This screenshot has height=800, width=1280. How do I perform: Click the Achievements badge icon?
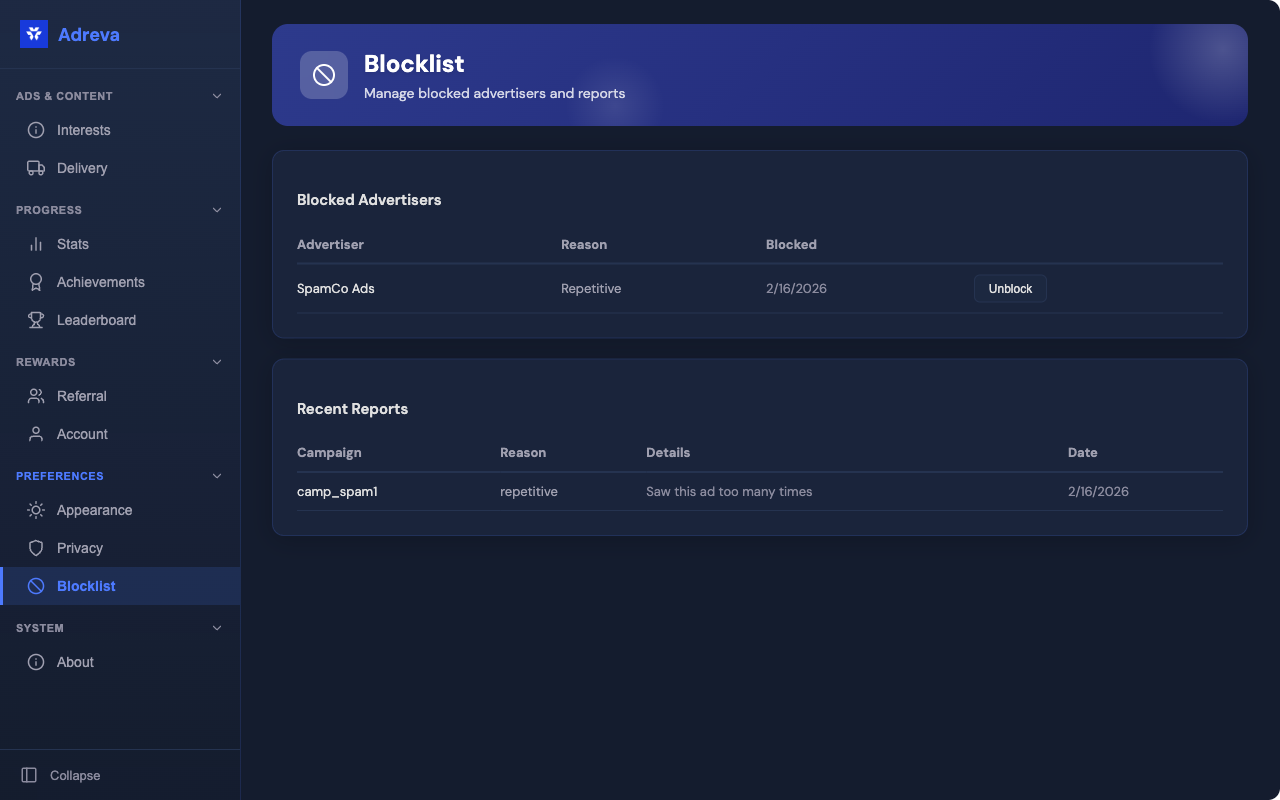36,282
